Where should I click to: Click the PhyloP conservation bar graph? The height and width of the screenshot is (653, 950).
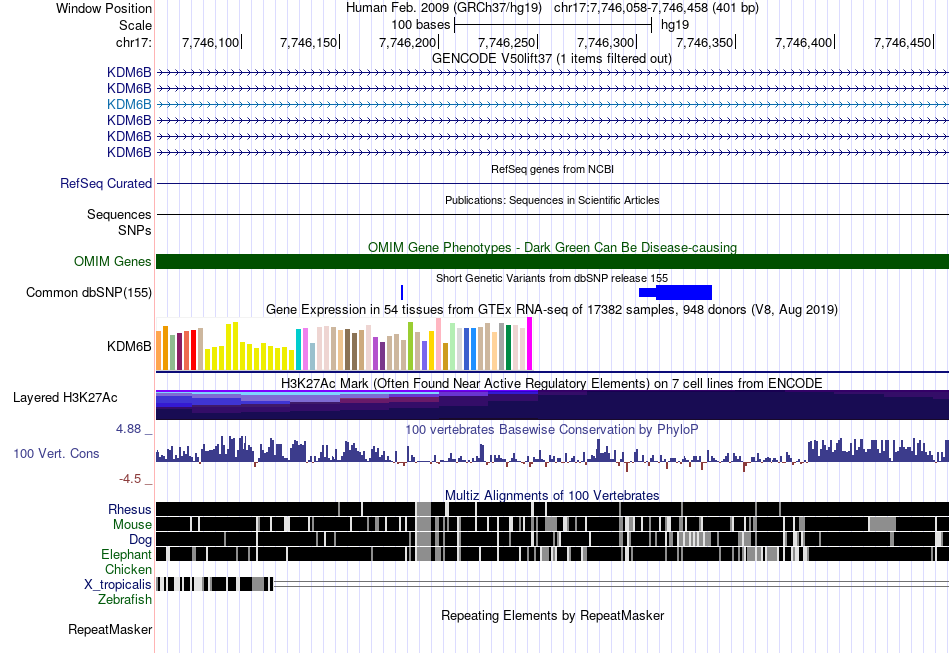pos(552,454)
